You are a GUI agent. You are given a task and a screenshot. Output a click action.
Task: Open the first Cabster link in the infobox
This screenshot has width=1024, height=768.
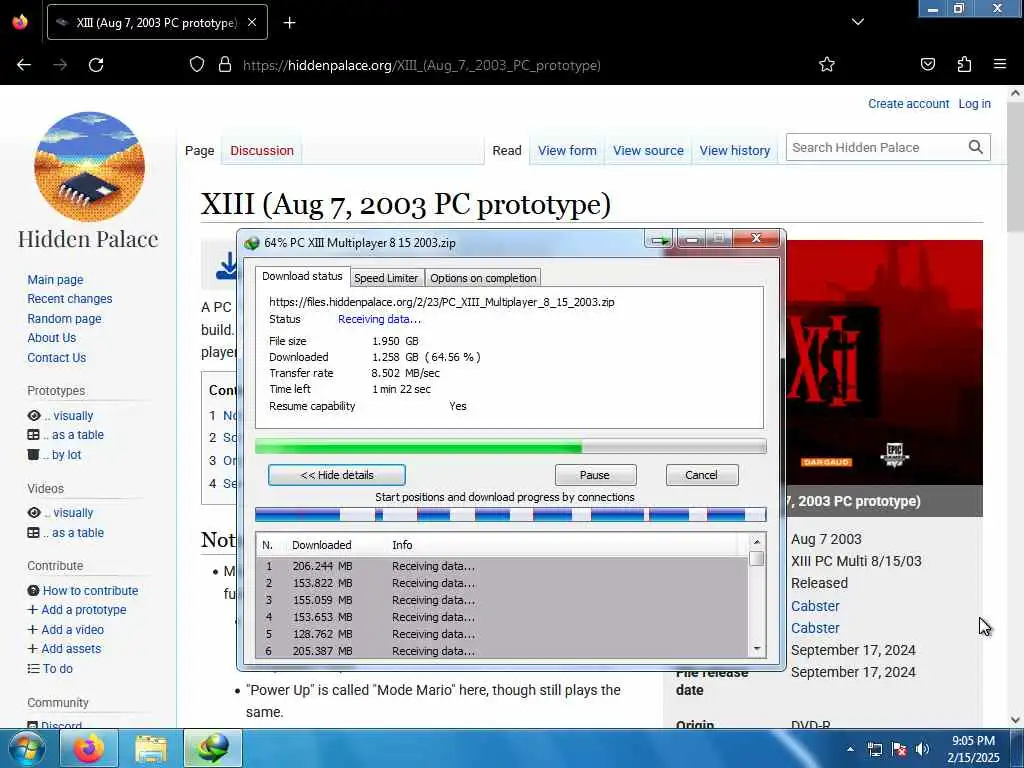815,606
